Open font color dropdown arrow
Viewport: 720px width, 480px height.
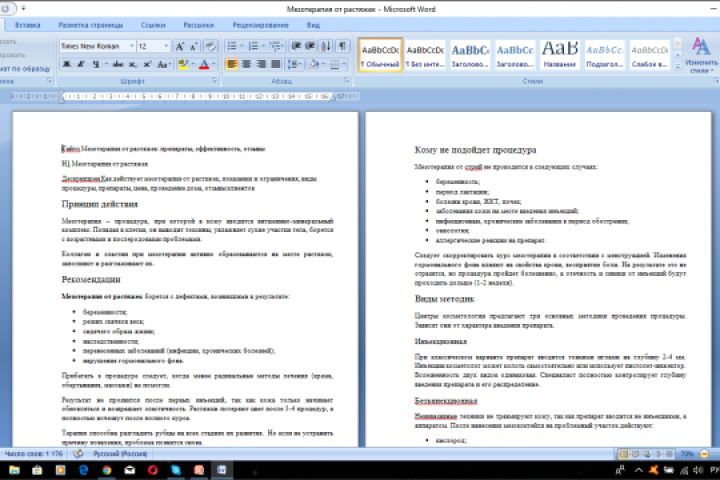pos(214,64)
